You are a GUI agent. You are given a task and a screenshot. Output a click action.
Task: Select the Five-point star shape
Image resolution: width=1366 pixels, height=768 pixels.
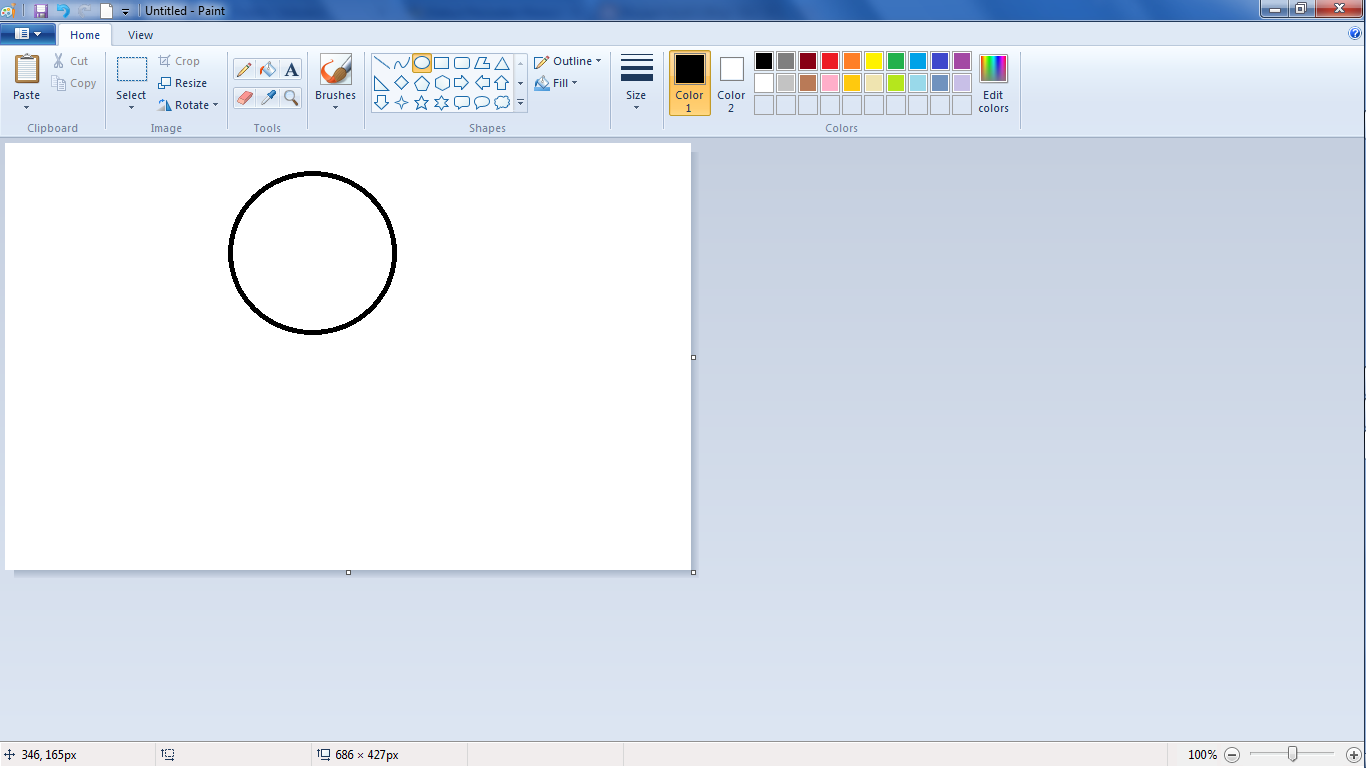click(420, 100)
